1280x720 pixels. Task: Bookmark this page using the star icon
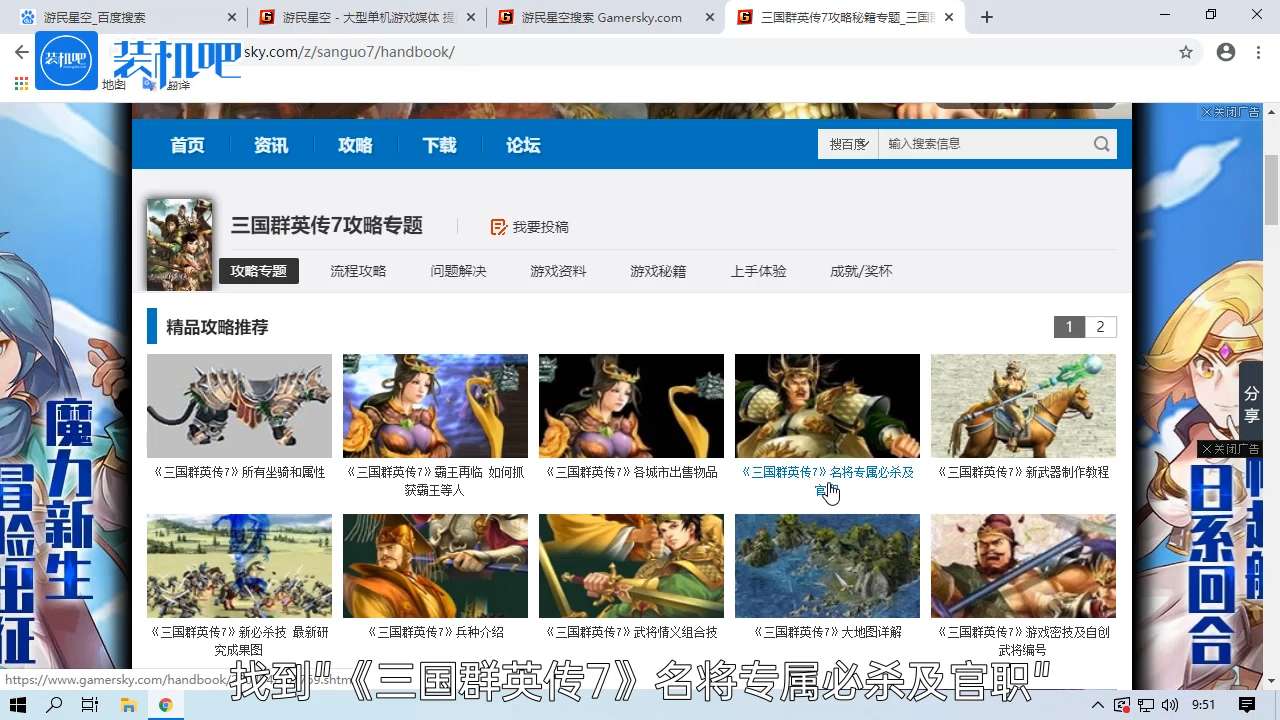(1186, 52)
